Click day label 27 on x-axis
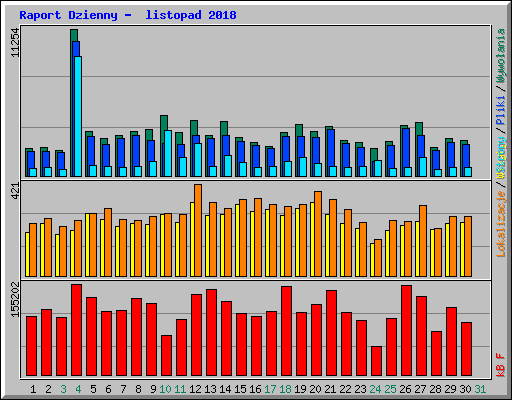The height and width of the screenshot is (400, 512). click(420, 389)
